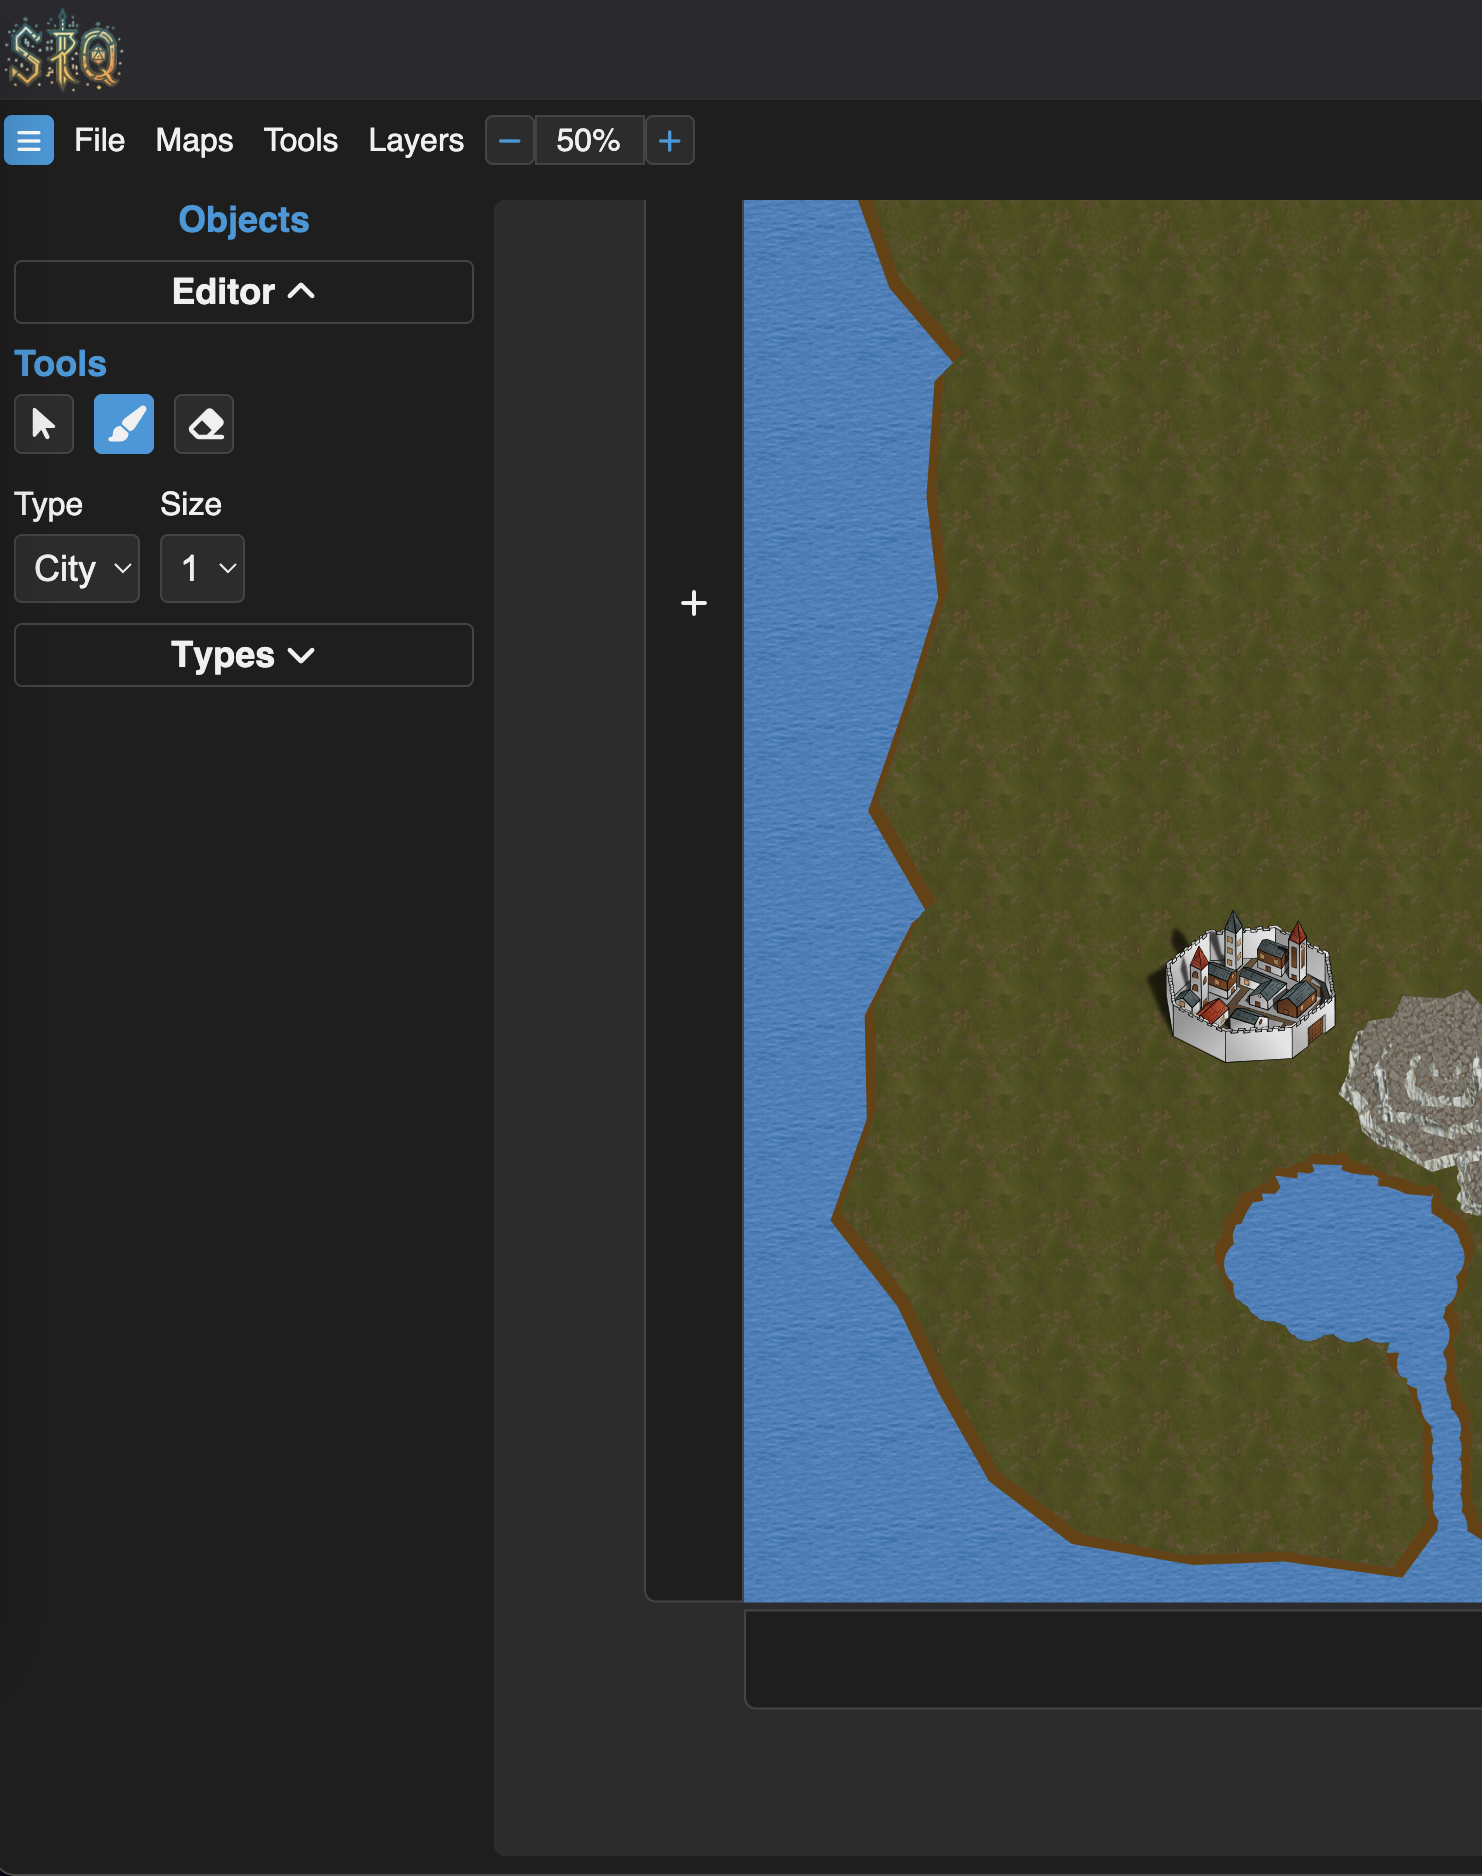Image resolution: width=1482 pixels, height=1876 pixels.
Task: Open the Tools menu
Action: [x=301, y=140]
